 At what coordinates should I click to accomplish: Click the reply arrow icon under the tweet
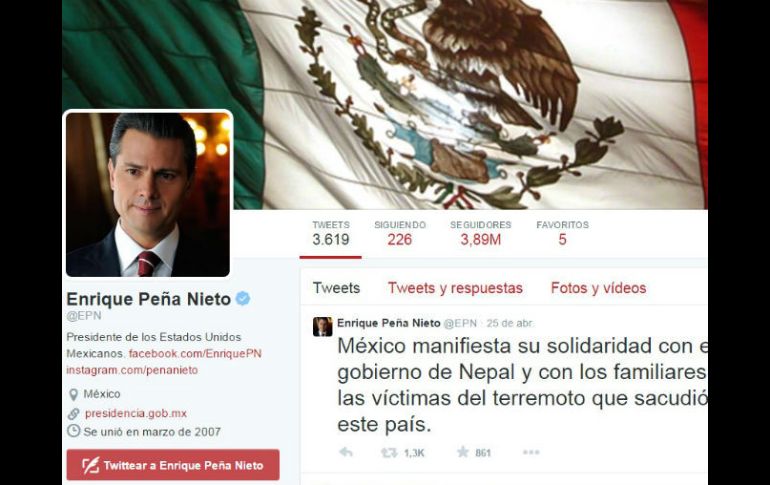click(x=346, y=452)
